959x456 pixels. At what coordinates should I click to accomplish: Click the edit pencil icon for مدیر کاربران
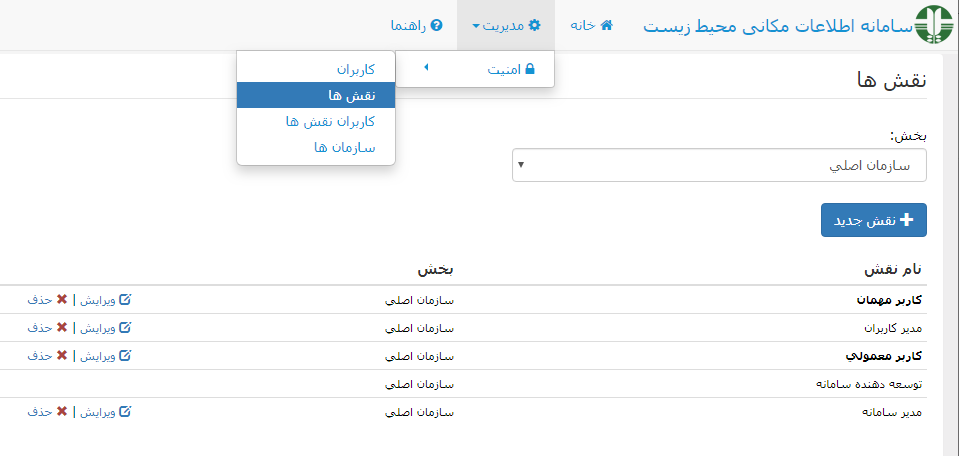pyautogui.click(x=125, y=328)
